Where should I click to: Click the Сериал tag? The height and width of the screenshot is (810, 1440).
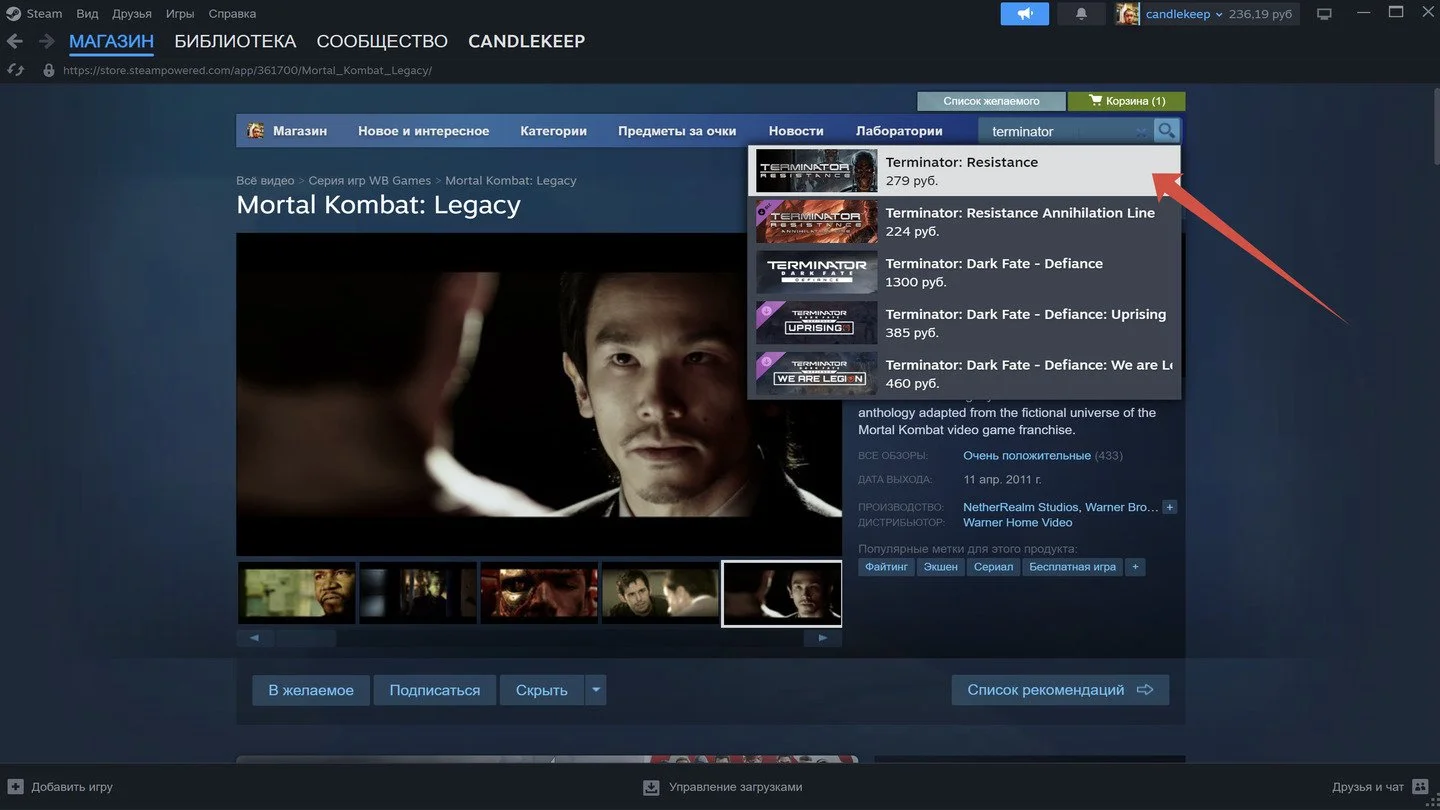pyautogui.click(x=993, y=567)
